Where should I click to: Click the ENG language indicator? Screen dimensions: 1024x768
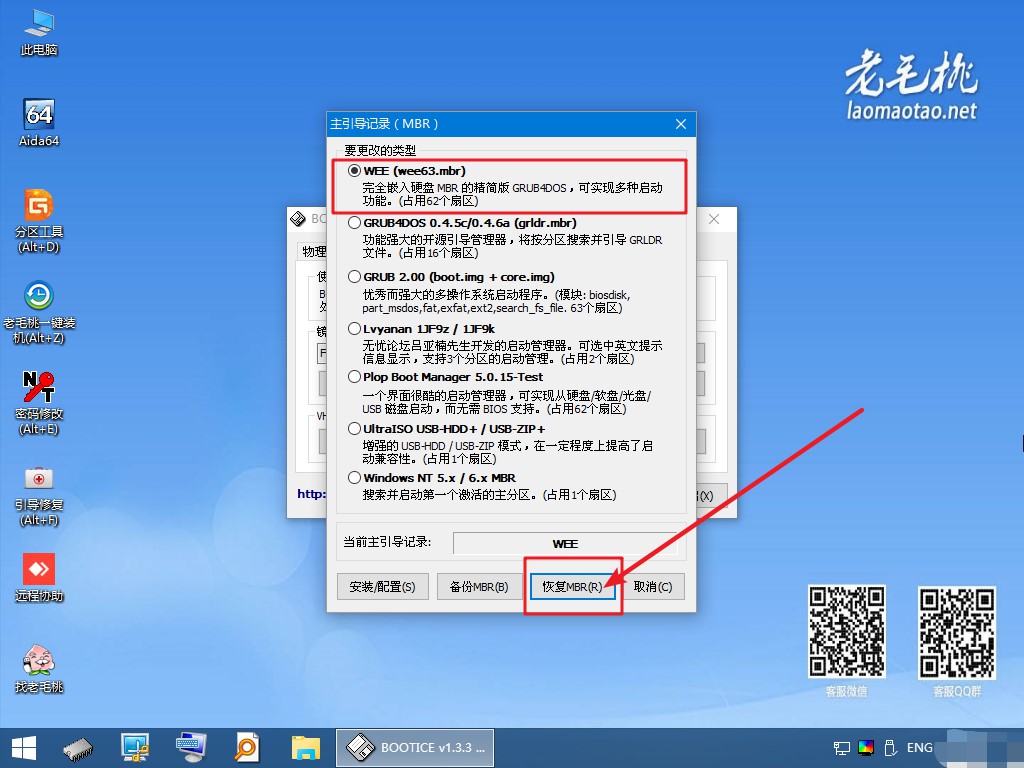[x=920, y=748]
